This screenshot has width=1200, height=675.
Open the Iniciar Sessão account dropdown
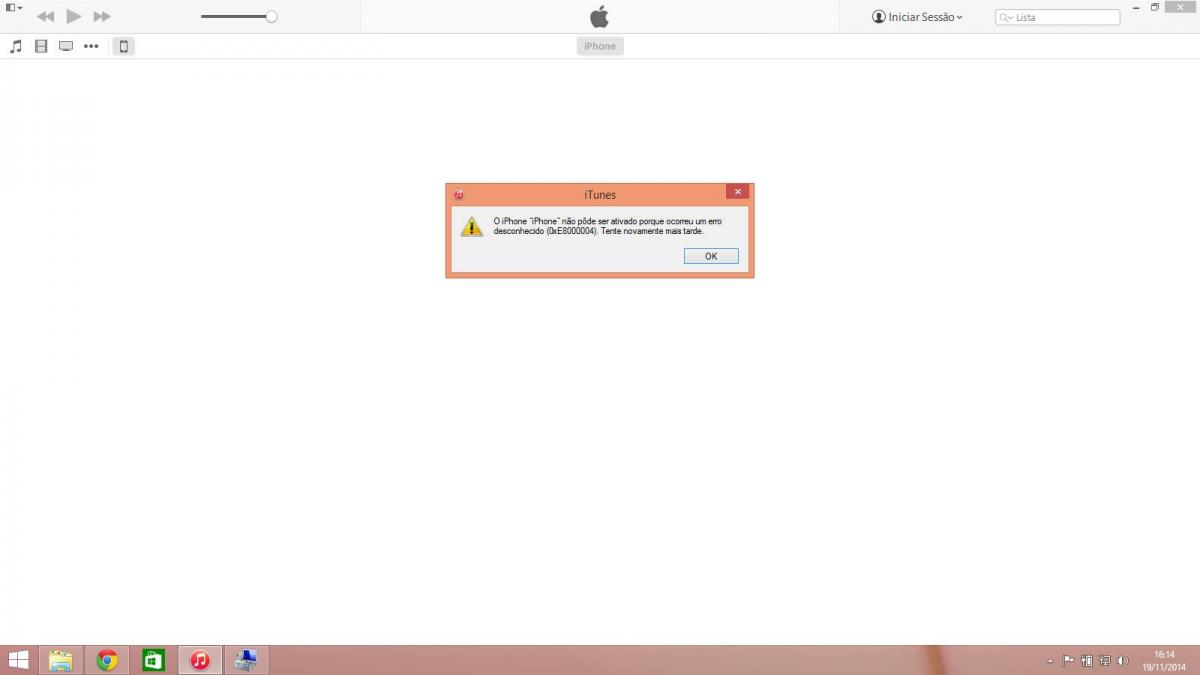pyautogui.click(x=917, y=17)
